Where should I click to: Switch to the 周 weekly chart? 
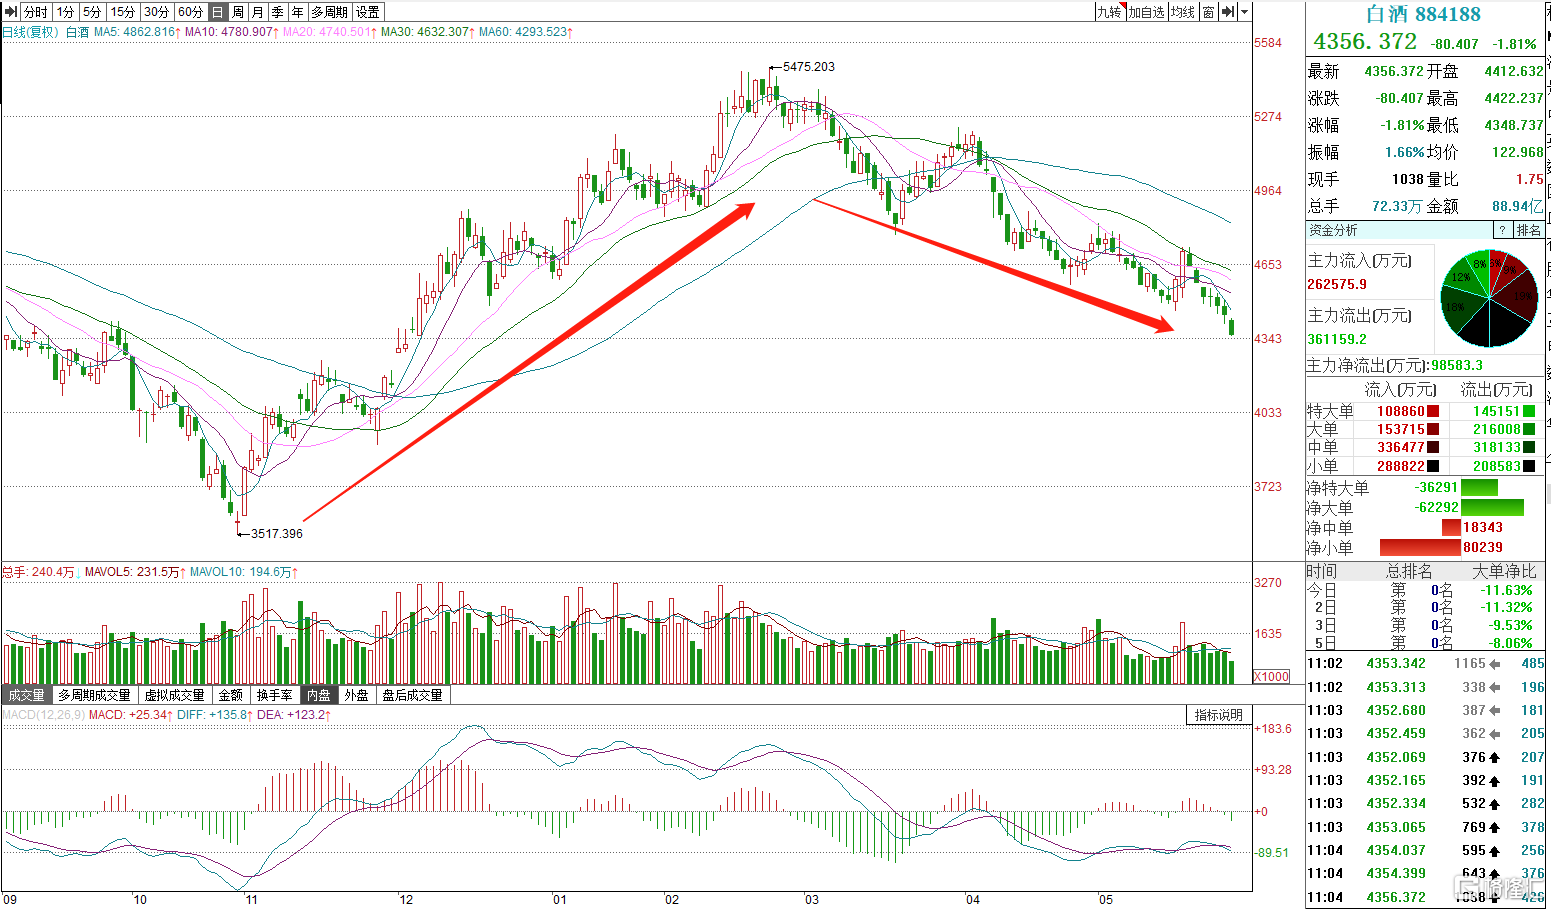click(238, 12)
